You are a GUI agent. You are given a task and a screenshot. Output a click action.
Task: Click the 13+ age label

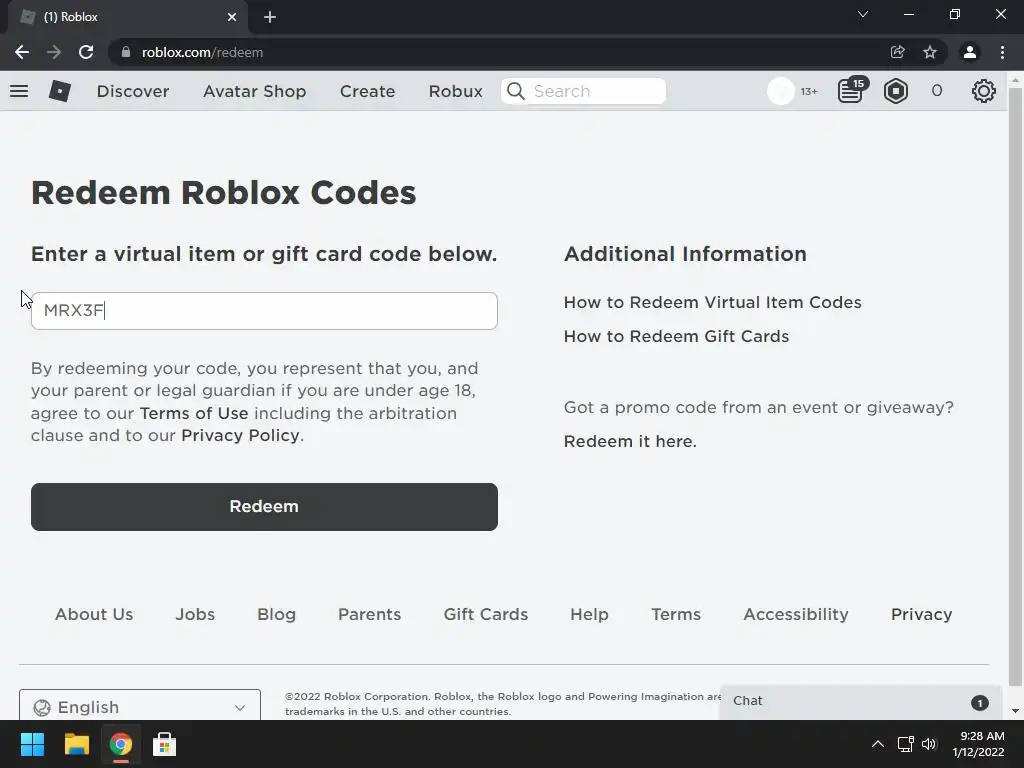tap(809, 91)
